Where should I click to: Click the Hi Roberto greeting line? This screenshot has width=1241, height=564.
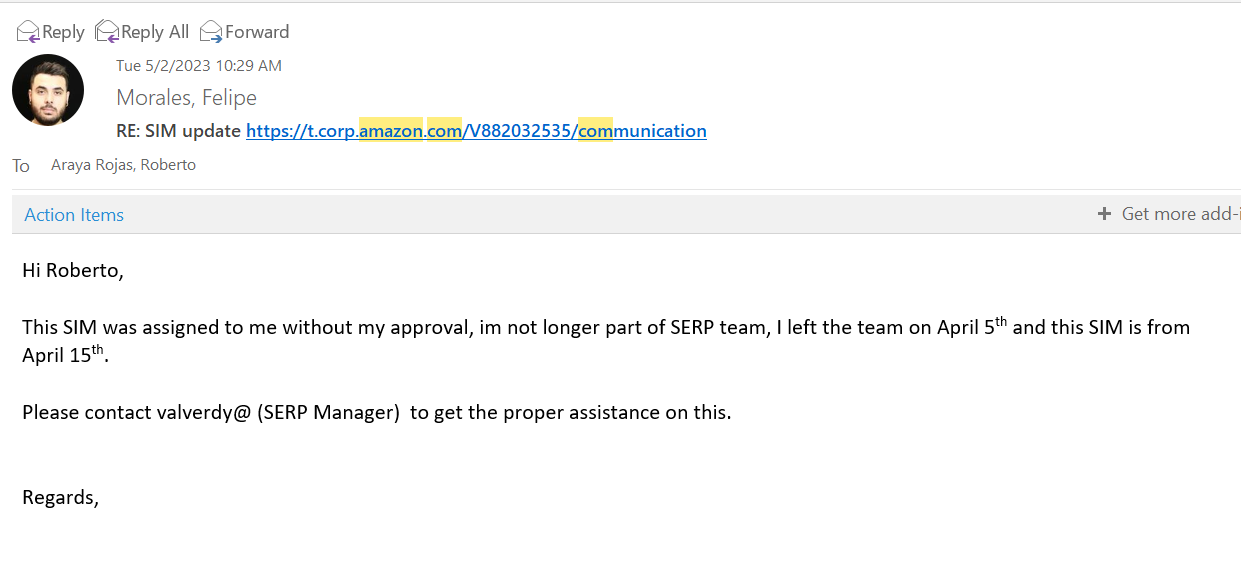(x=73, y=270)
